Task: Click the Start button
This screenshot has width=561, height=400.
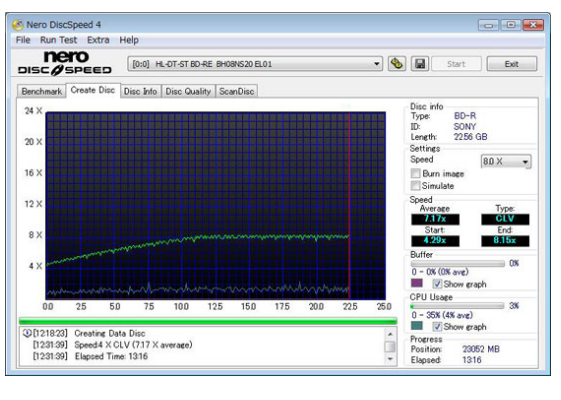Action: [x=456, y=64]
